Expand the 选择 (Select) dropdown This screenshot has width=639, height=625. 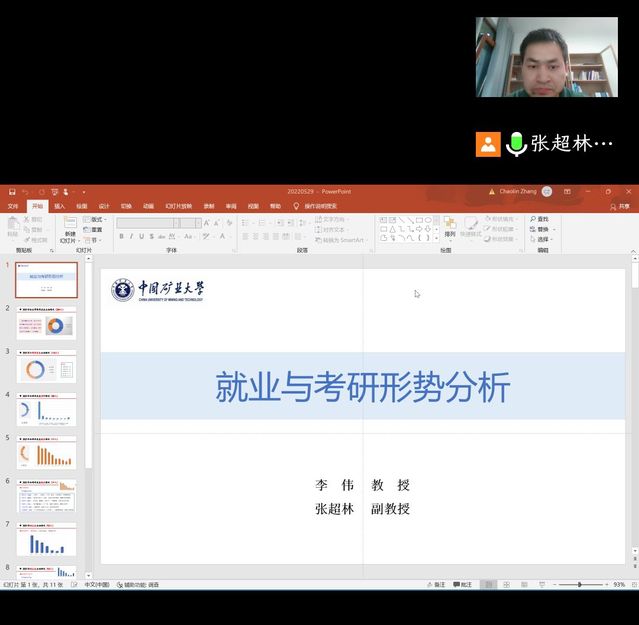541,239
